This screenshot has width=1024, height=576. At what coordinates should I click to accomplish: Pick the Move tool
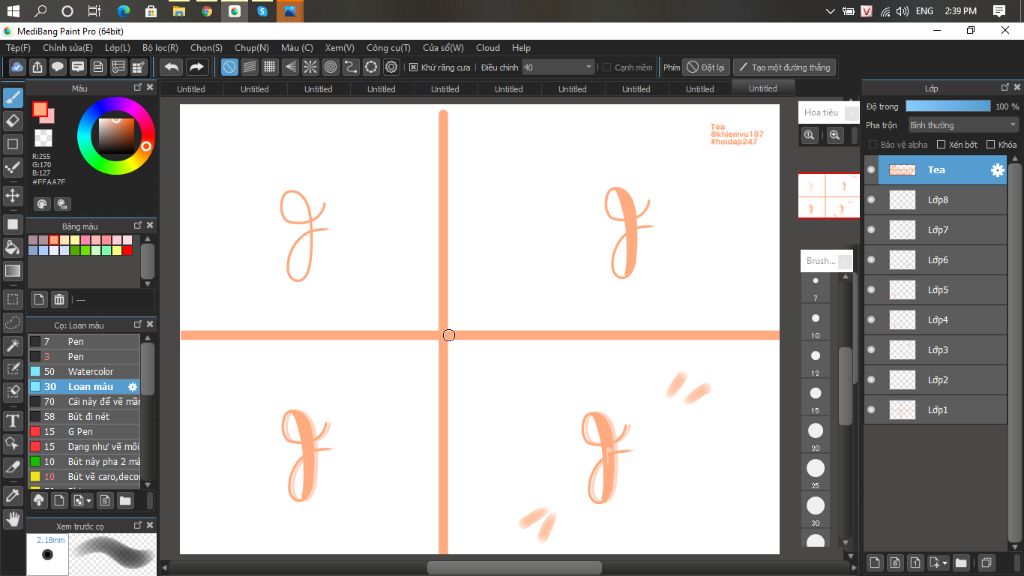[x=12, y=195]
